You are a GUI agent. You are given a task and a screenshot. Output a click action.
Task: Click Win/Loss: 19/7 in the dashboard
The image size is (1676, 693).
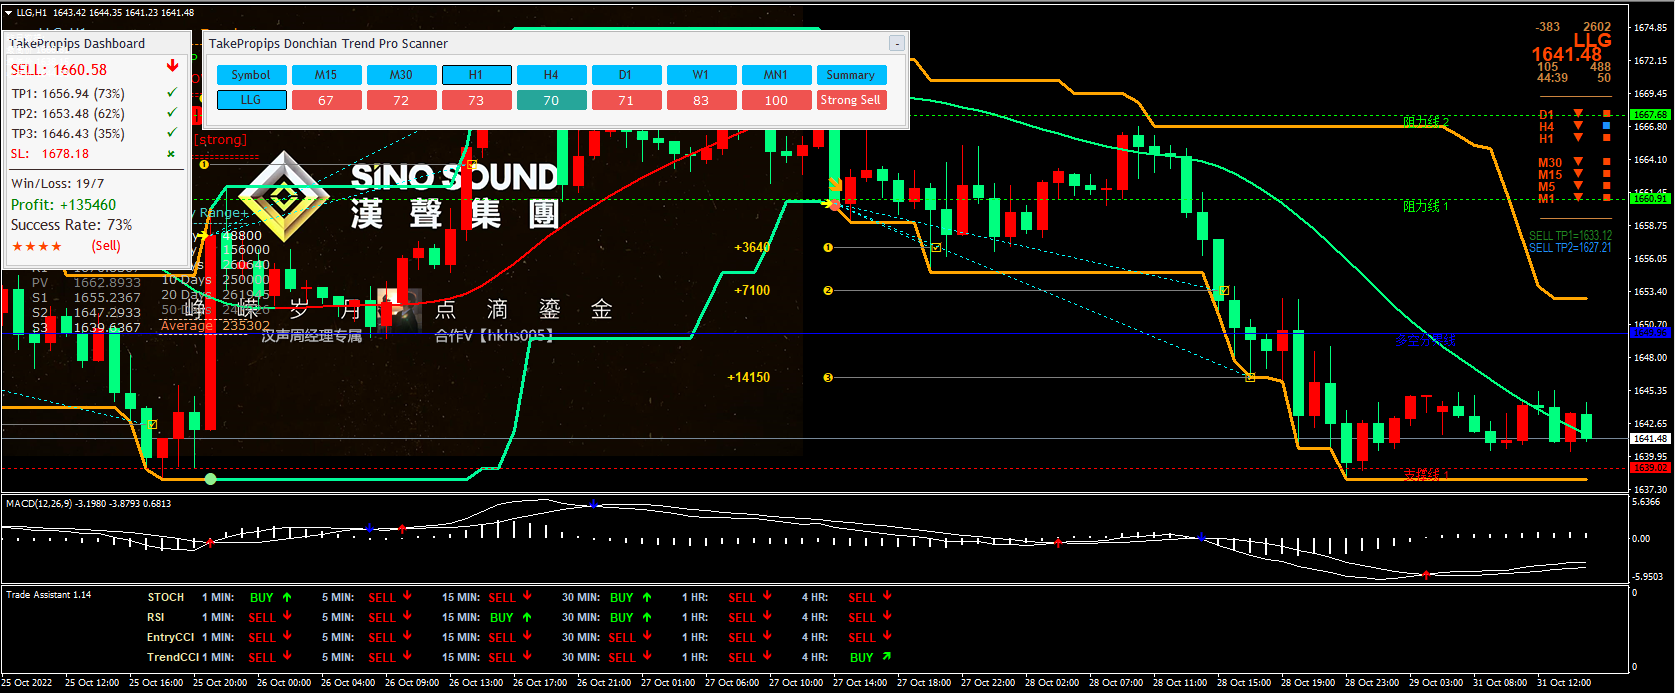[x=57, y=184]
